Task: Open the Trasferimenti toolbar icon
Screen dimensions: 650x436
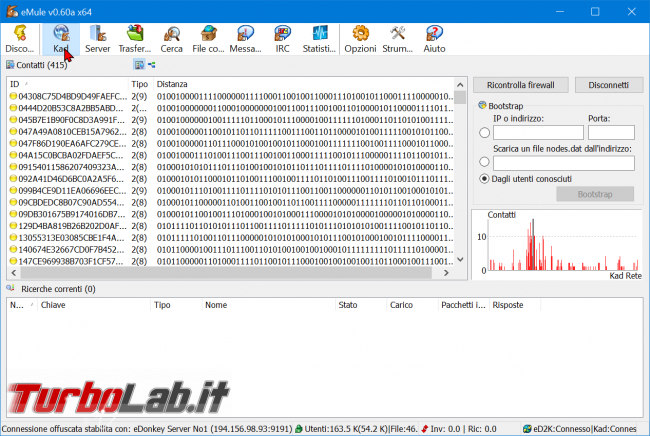Action: (x=135, y=39)
